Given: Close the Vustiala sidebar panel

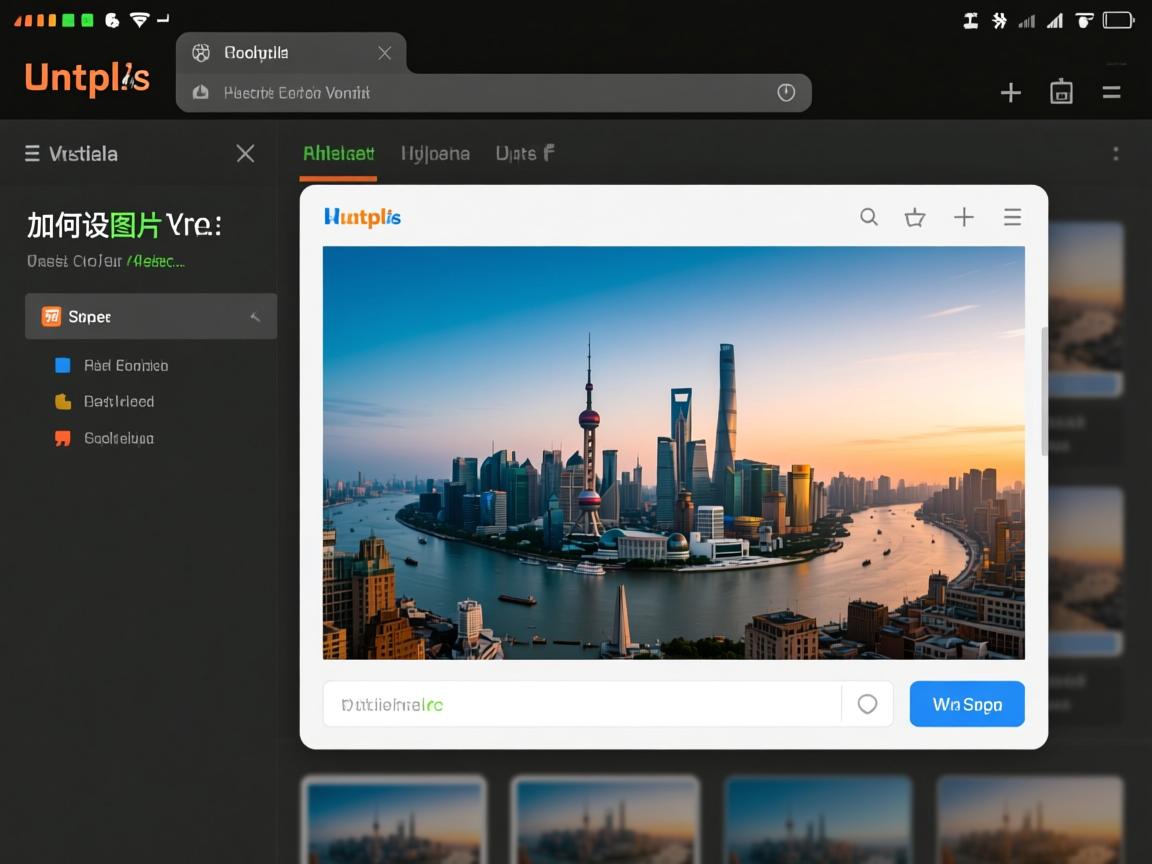Looking at the screenshot, I should coord(245,153).
